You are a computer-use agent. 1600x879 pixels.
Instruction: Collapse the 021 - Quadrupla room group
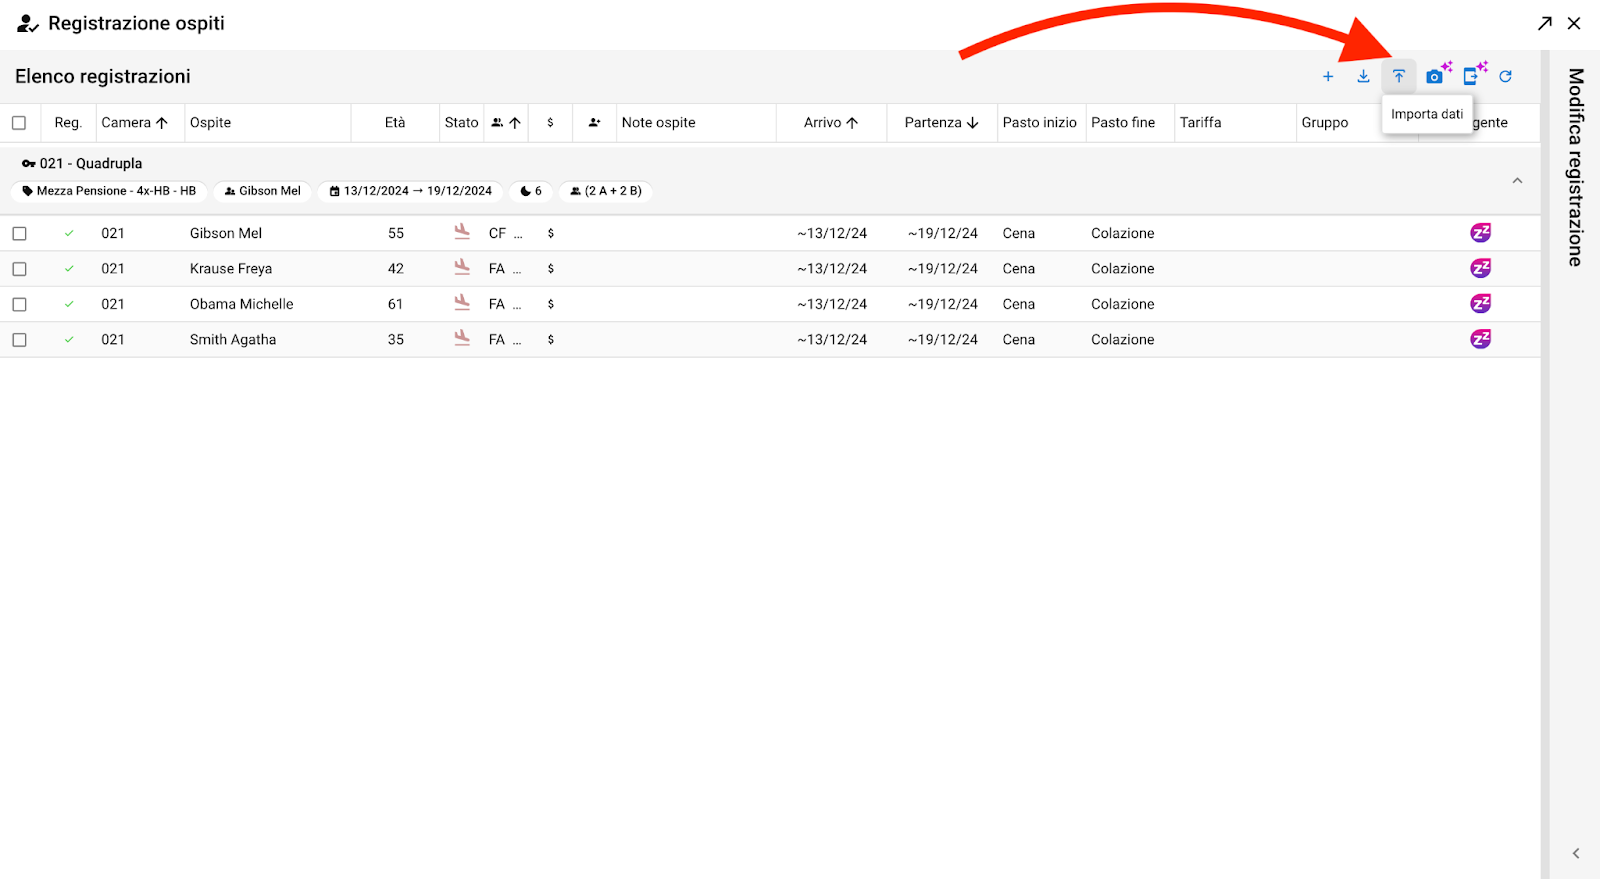pyautogui.click(x=1517, y=181)
